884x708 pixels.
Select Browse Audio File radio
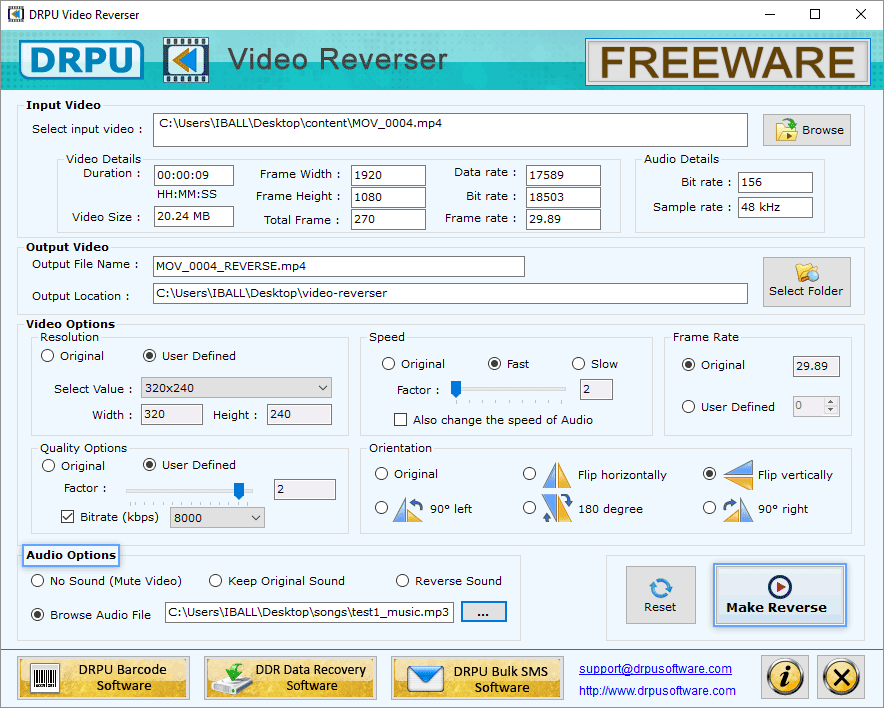click(37, 614)
